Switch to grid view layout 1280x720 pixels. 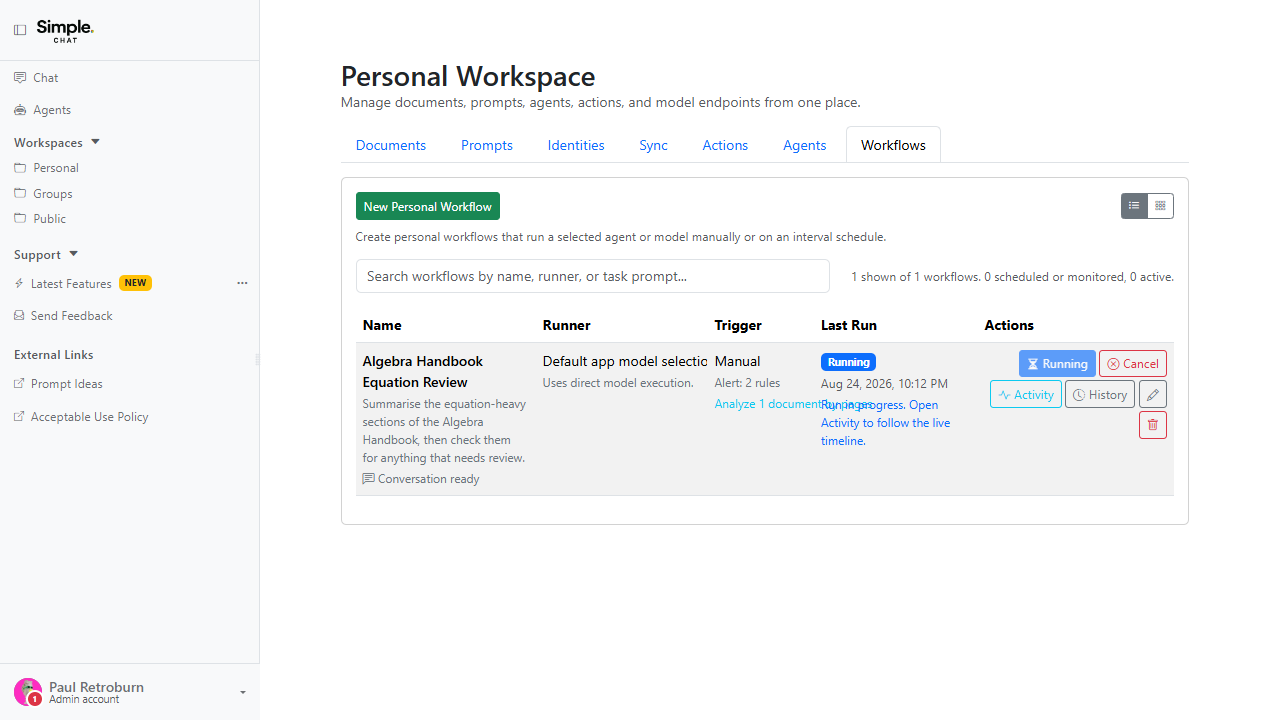click(1160, 206)
